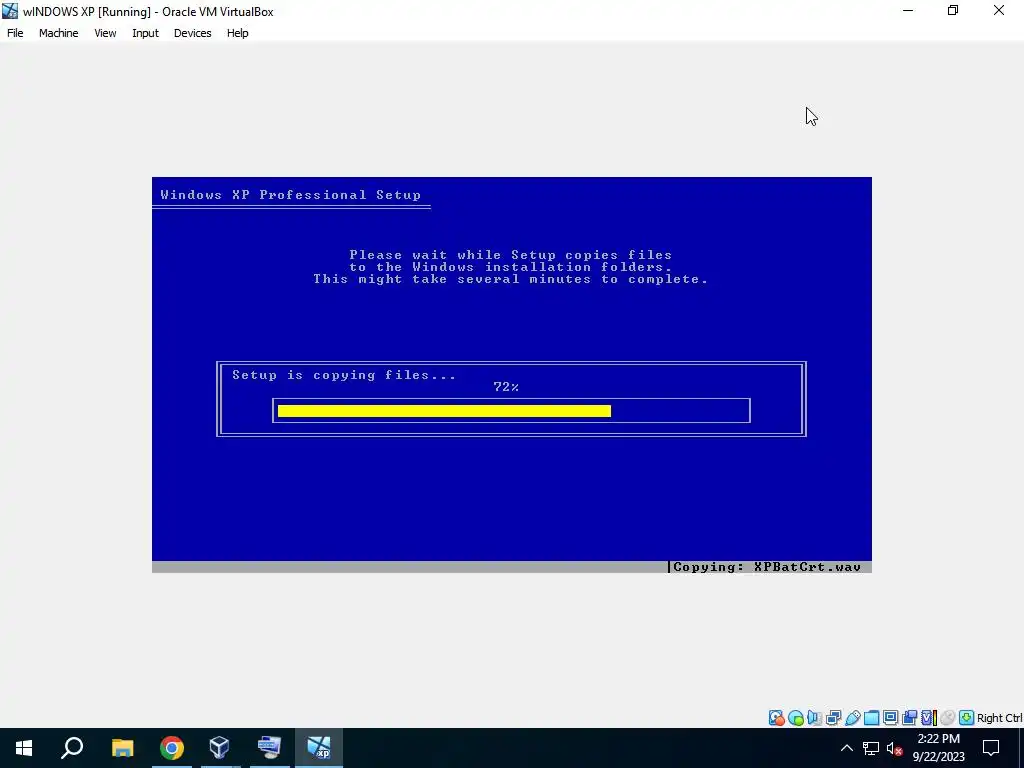Click the VirtualBox window title icon
1024x768 pixels.
tap(10, 11)
